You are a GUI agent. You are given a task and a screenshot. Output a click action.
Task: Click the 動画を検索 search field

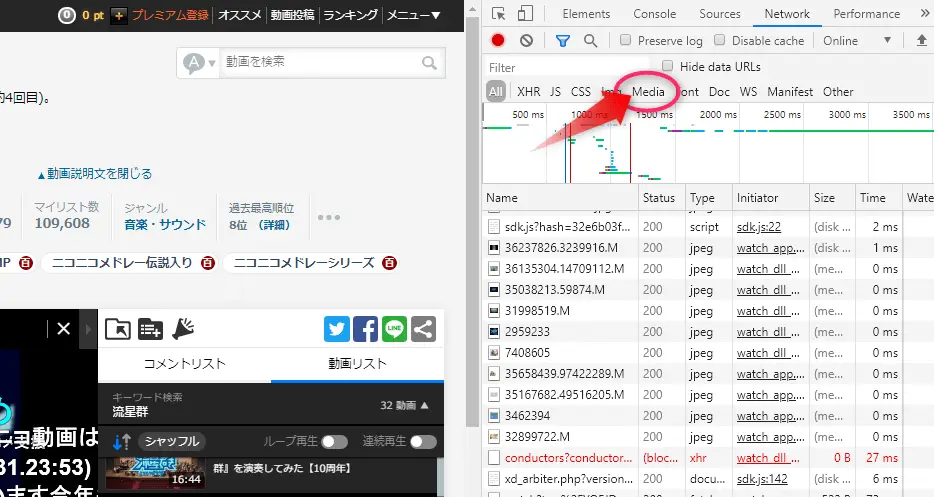click(x=318, y=62)
